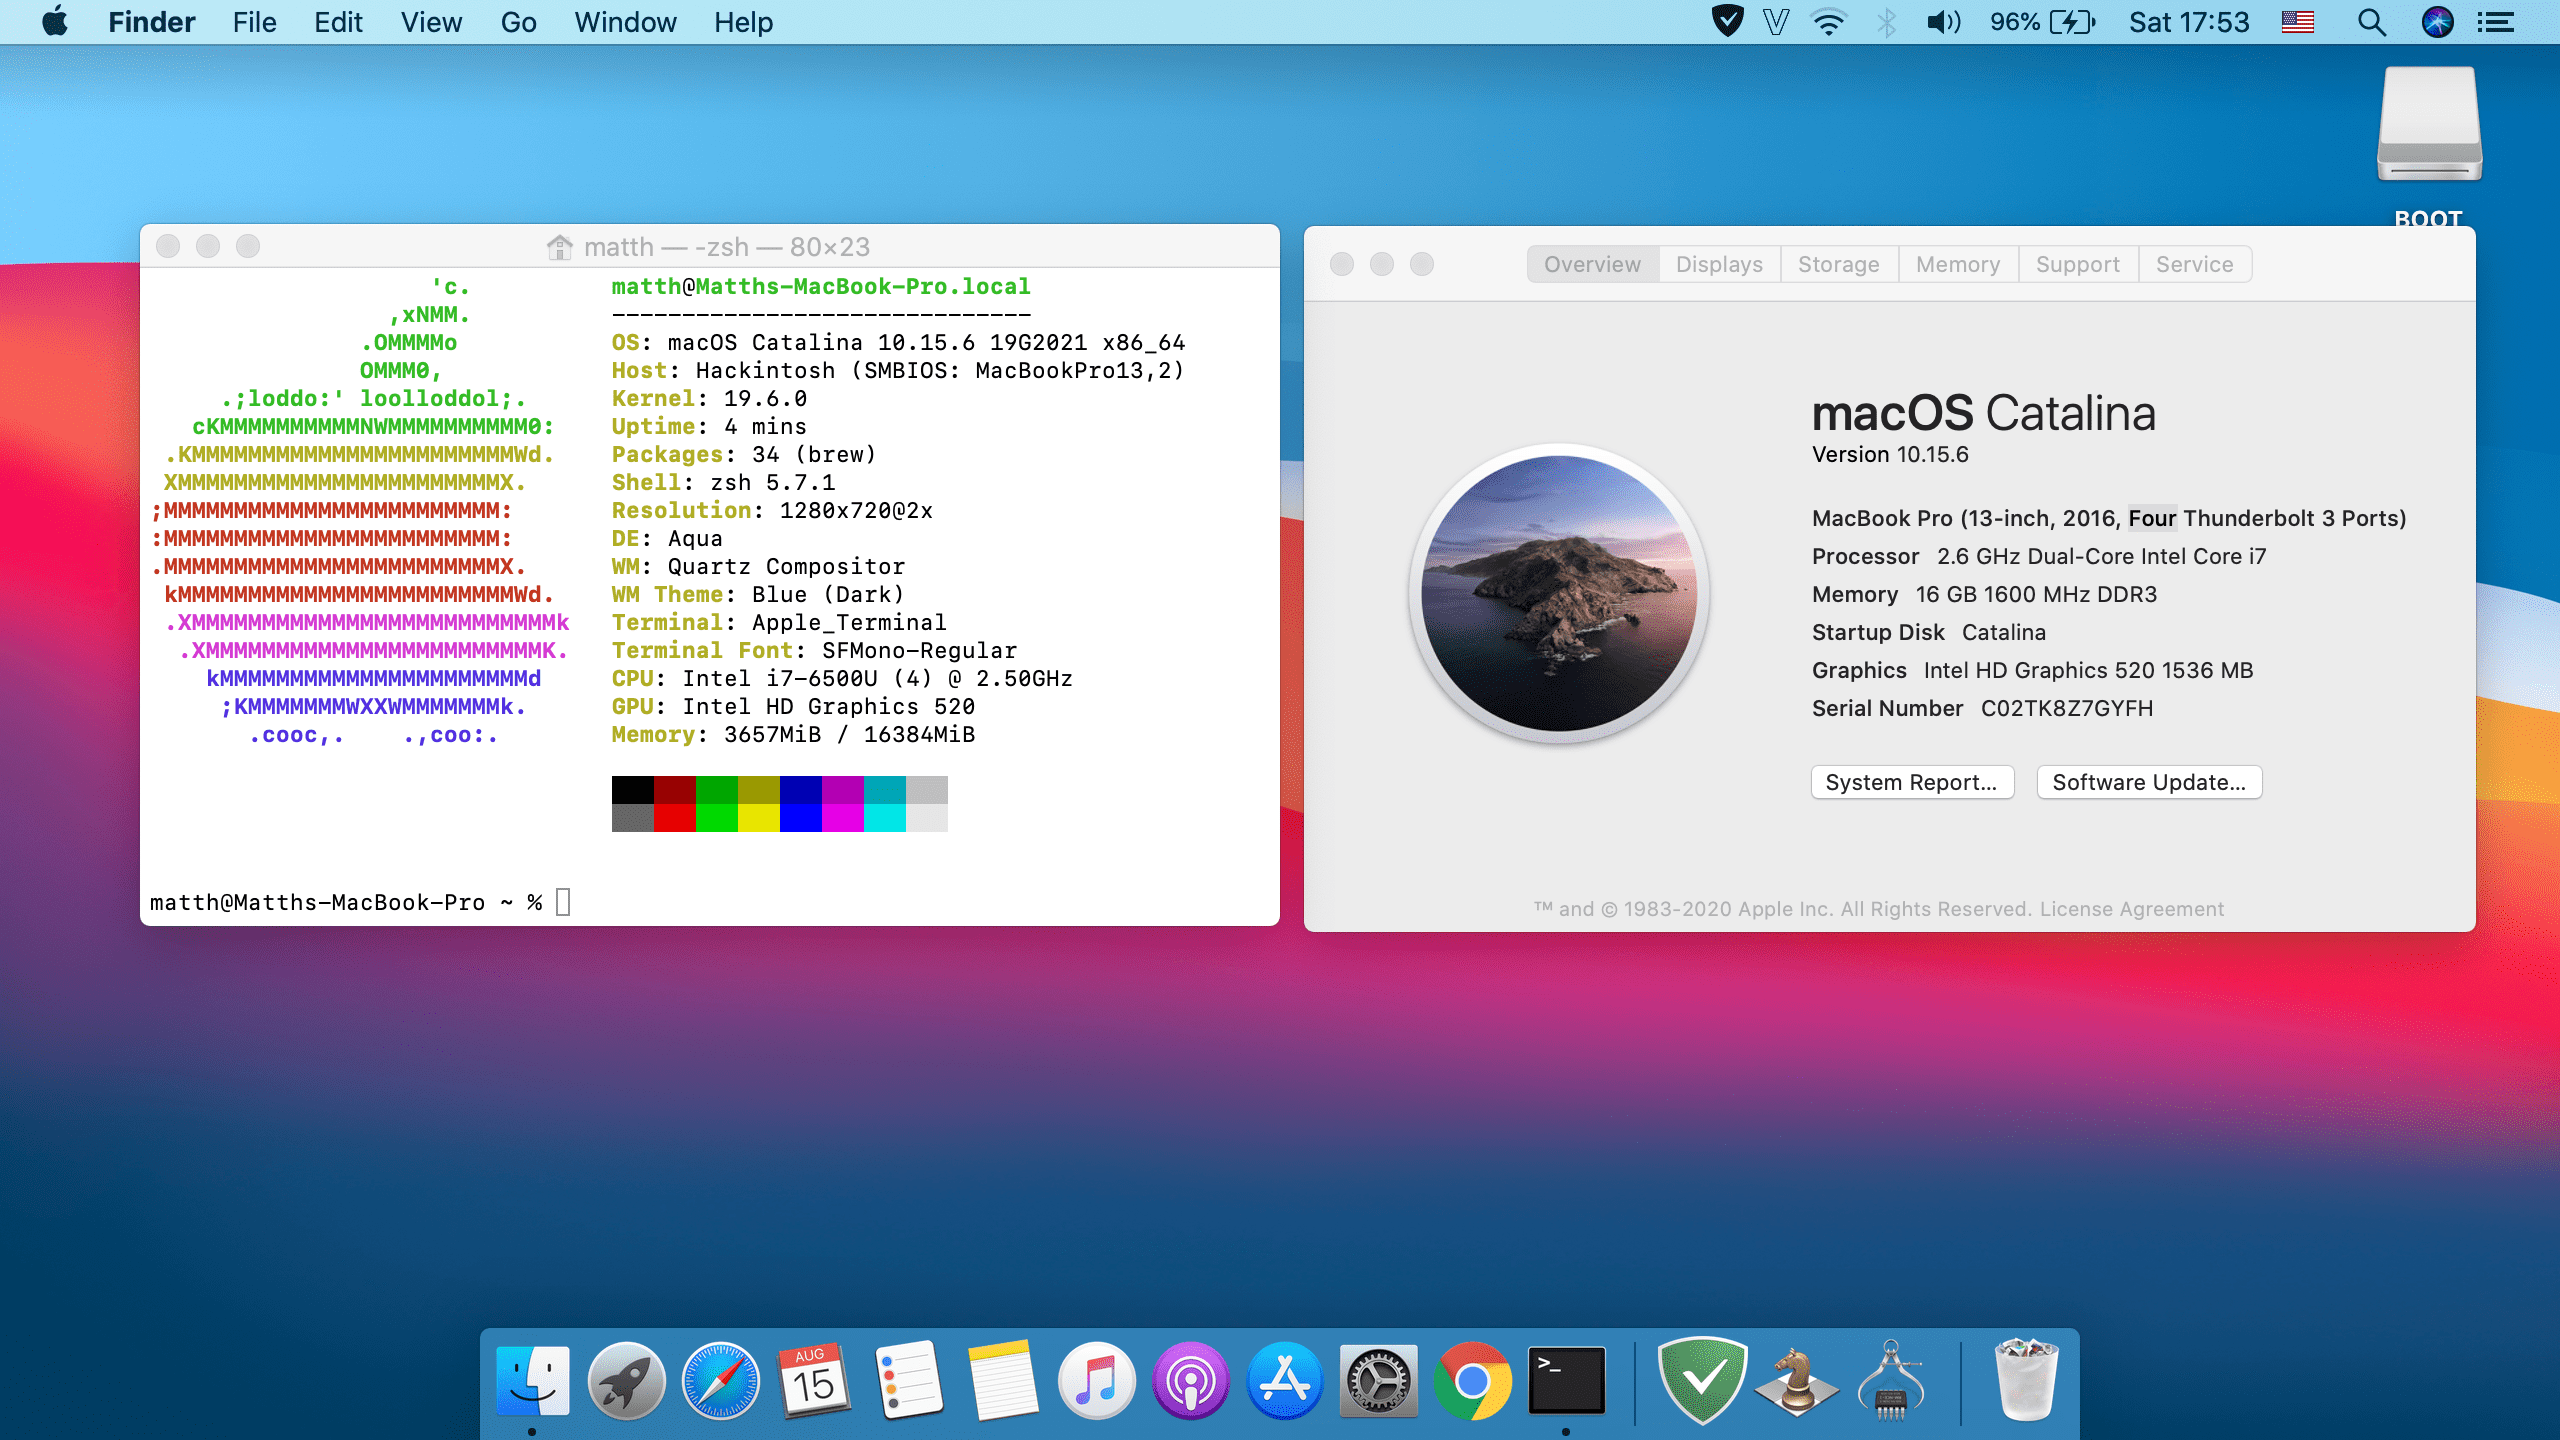Viewport: 2560px width, 1440px height.
Task: Click the System Report button
Action: pos(1911,782)
